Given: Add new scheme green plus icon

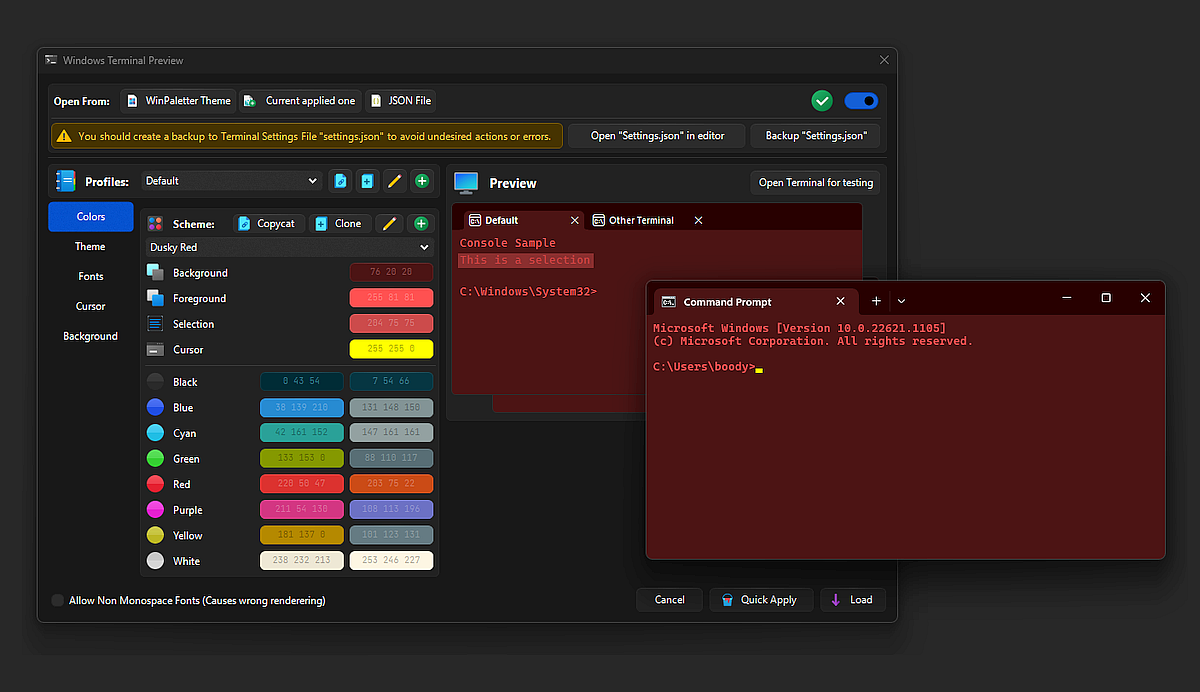Looking at the screenshot, I should point(421,224).
